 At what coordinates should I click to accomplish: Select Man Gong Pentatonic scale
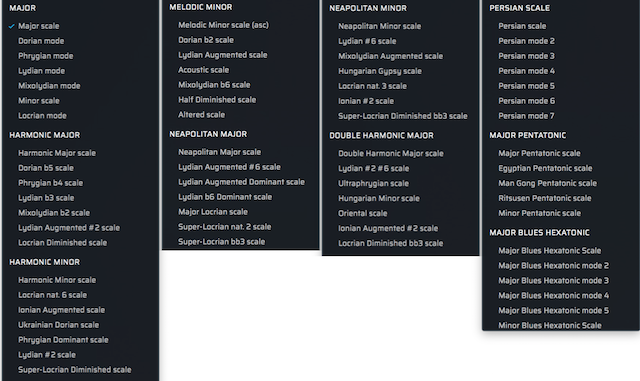point(547,183)
